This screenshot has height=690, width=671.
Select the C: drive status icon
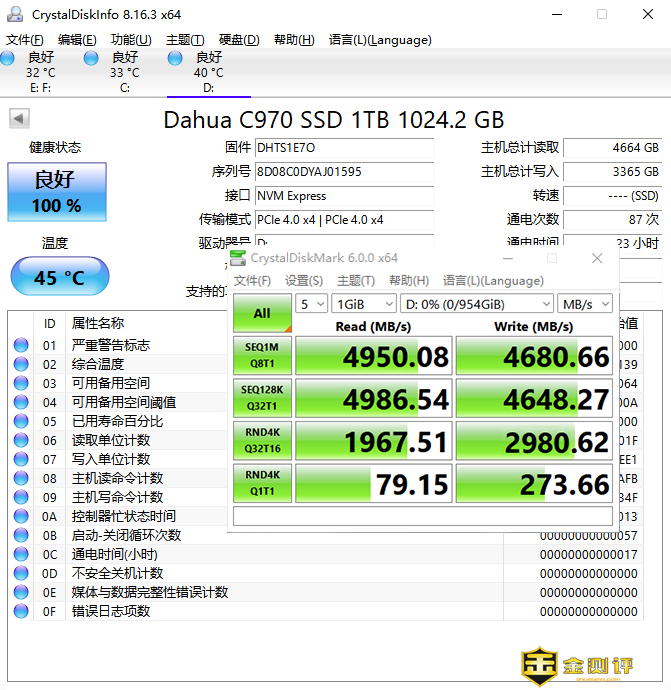click(x=91, y=60)
